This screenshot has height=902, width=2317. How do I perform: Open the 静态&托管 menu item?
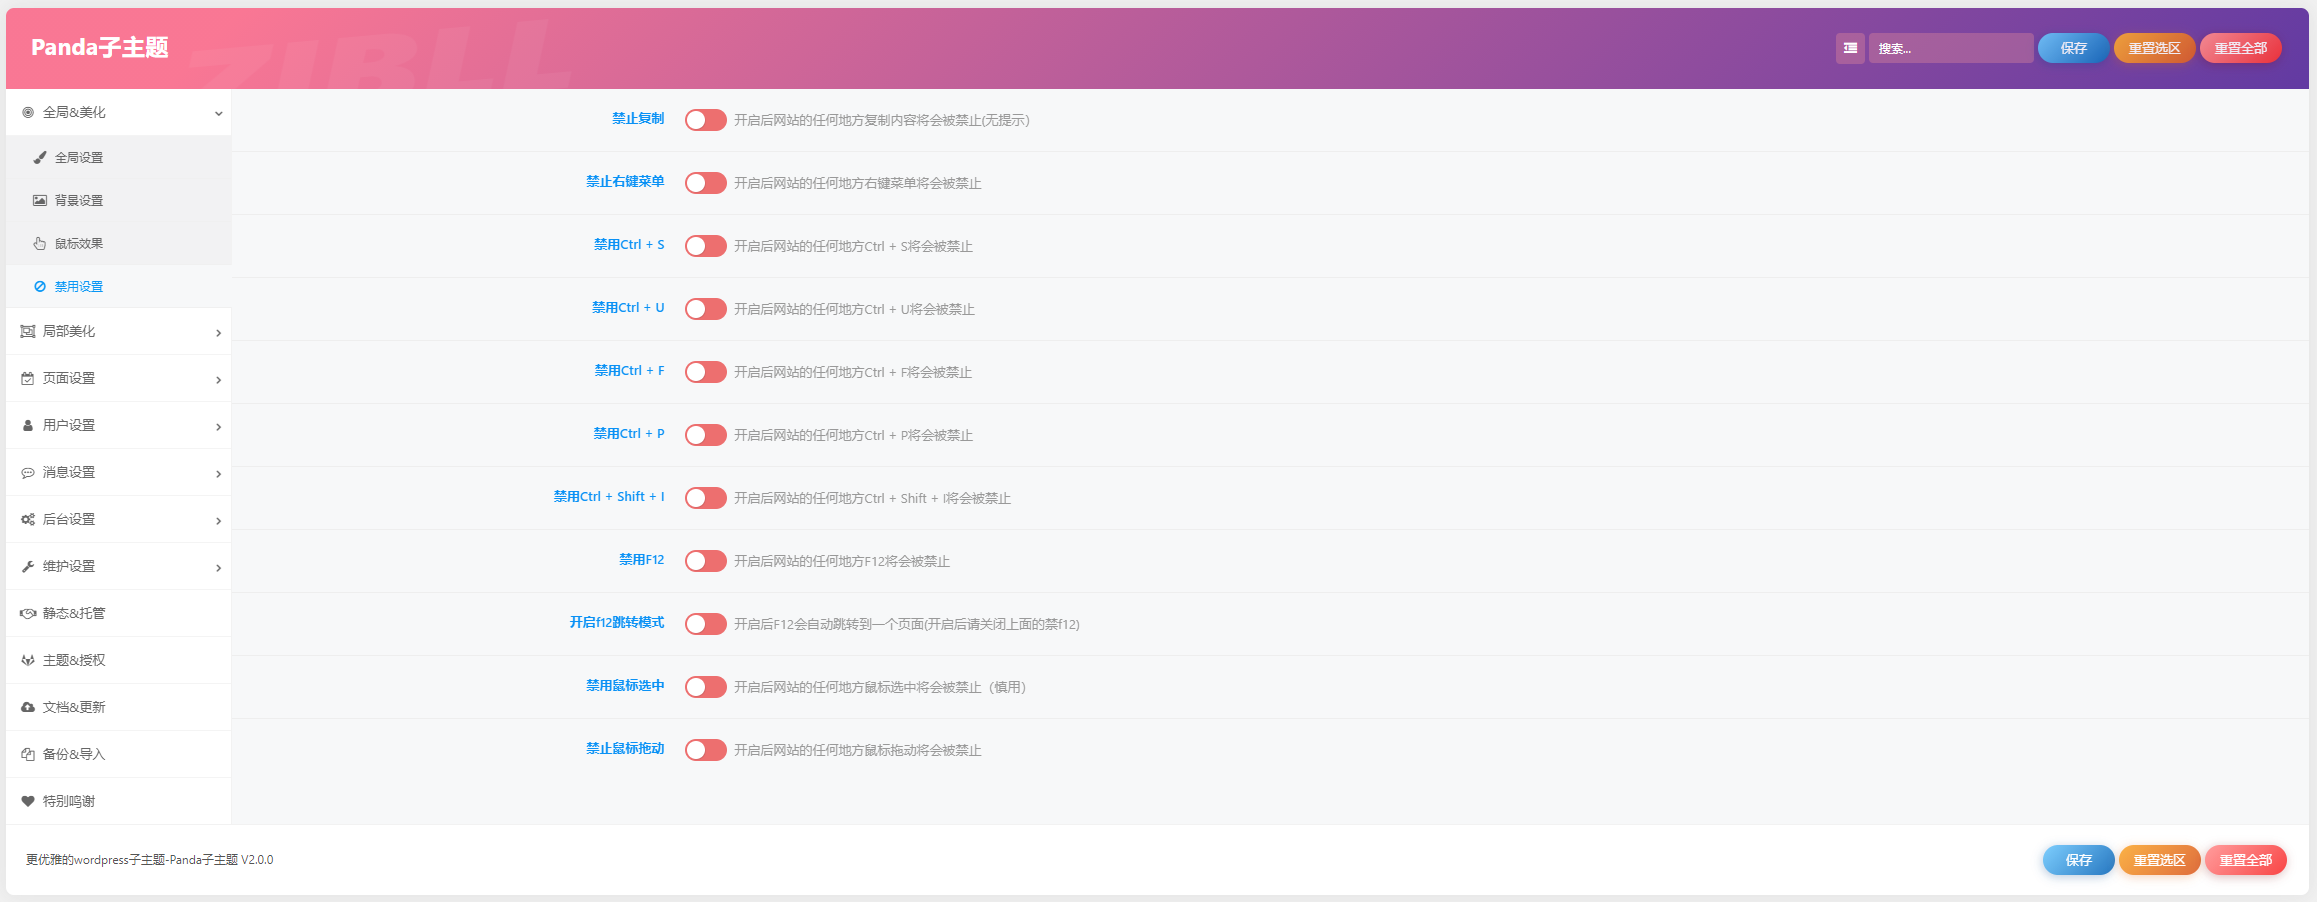[119, 614]
